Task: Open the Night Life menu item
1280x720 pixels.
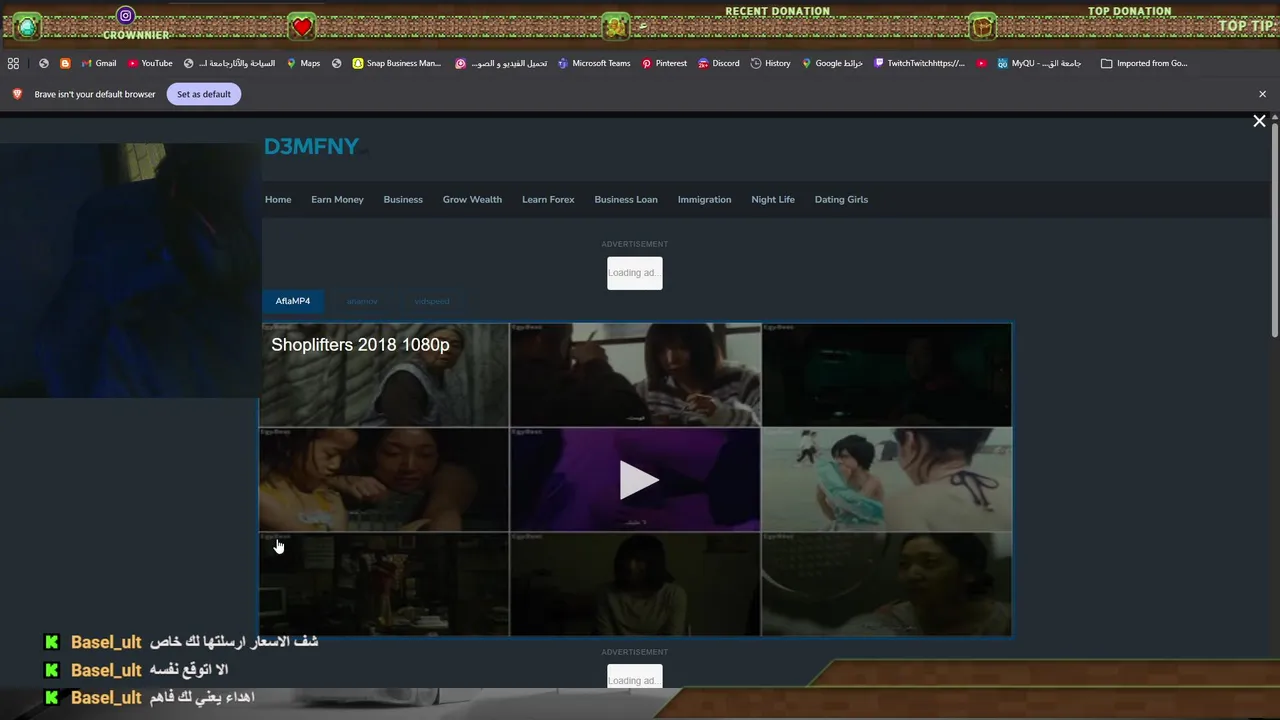Action: point(773,199)
